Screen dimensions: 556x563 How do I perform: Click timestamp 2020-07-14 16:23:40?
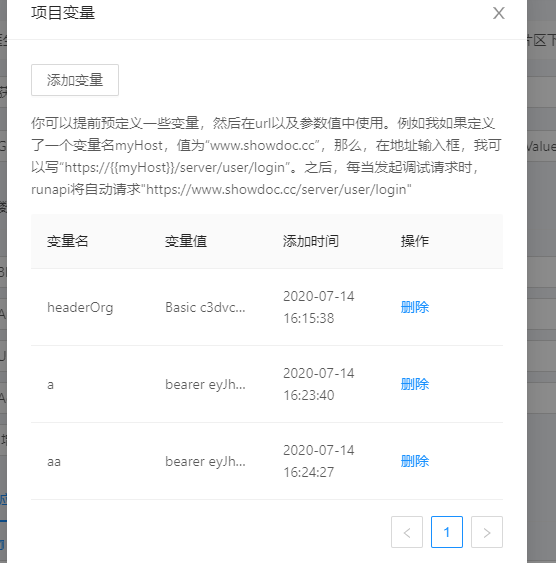pyautogui.click(x=319, y=384)
